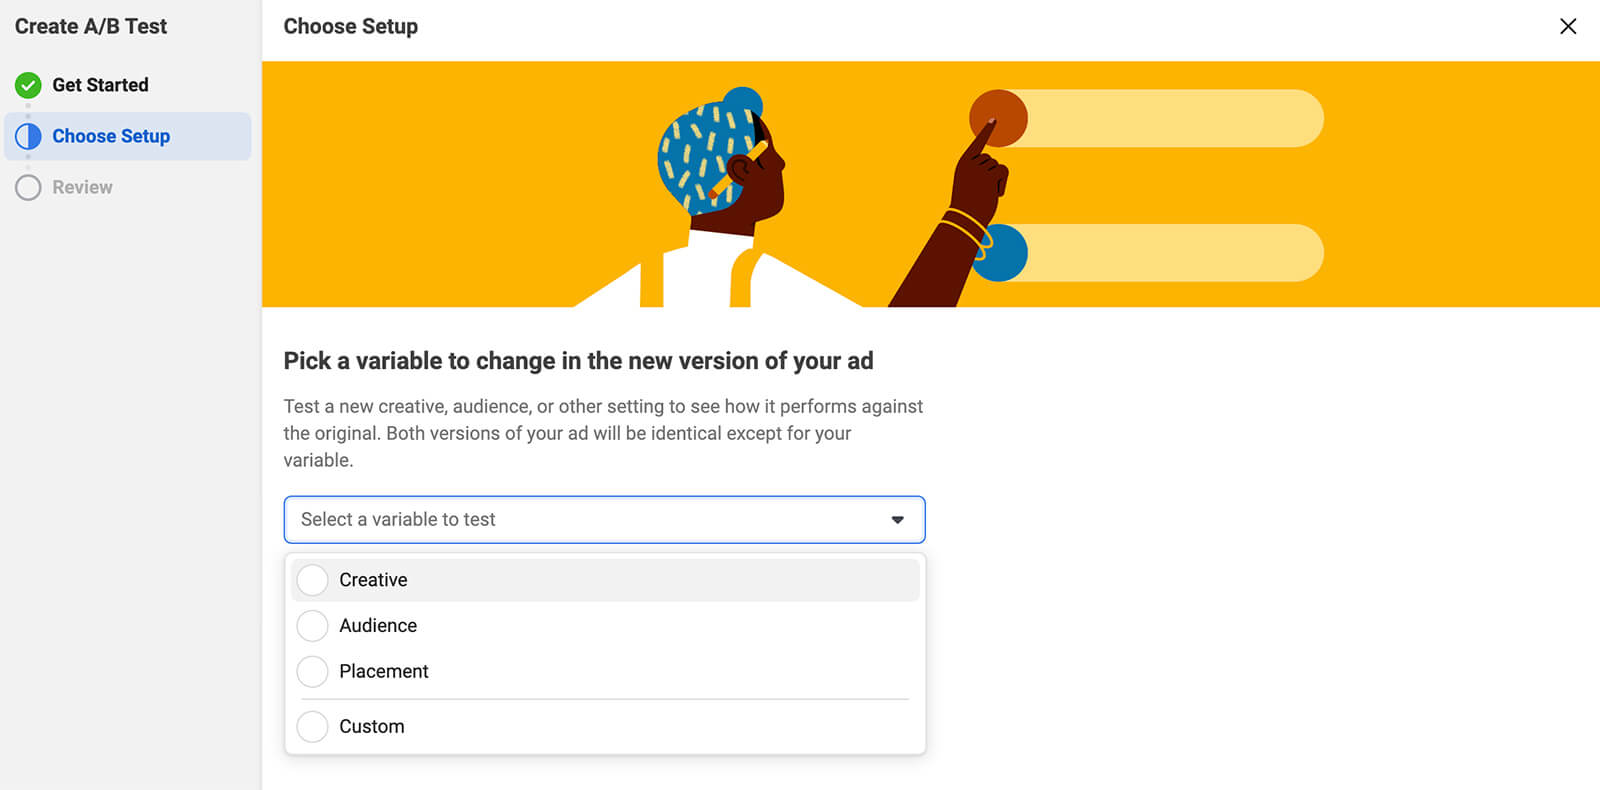This screenshot has width=1600, height=790.
Task: Click the green checkmark beside Get Started
Action: (28, 85)
